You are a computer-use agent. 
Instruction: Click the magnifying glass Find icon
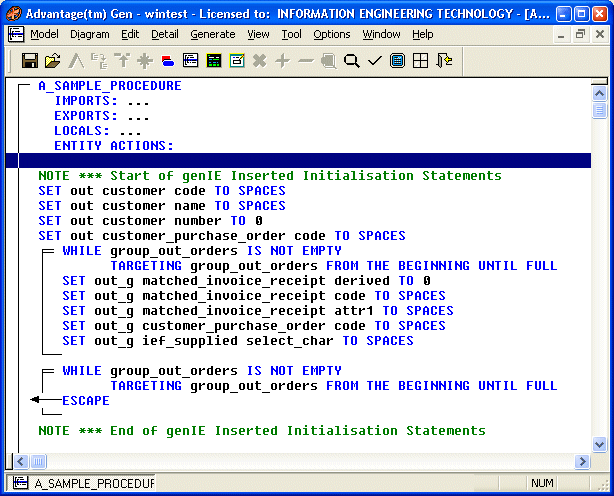click(x=351, y=61)
